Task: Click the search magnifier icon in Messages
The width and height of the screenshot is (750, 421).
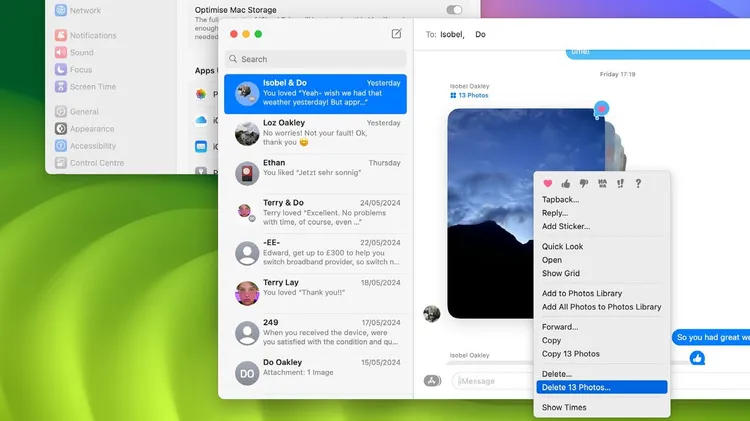Action: click(233, 59)
